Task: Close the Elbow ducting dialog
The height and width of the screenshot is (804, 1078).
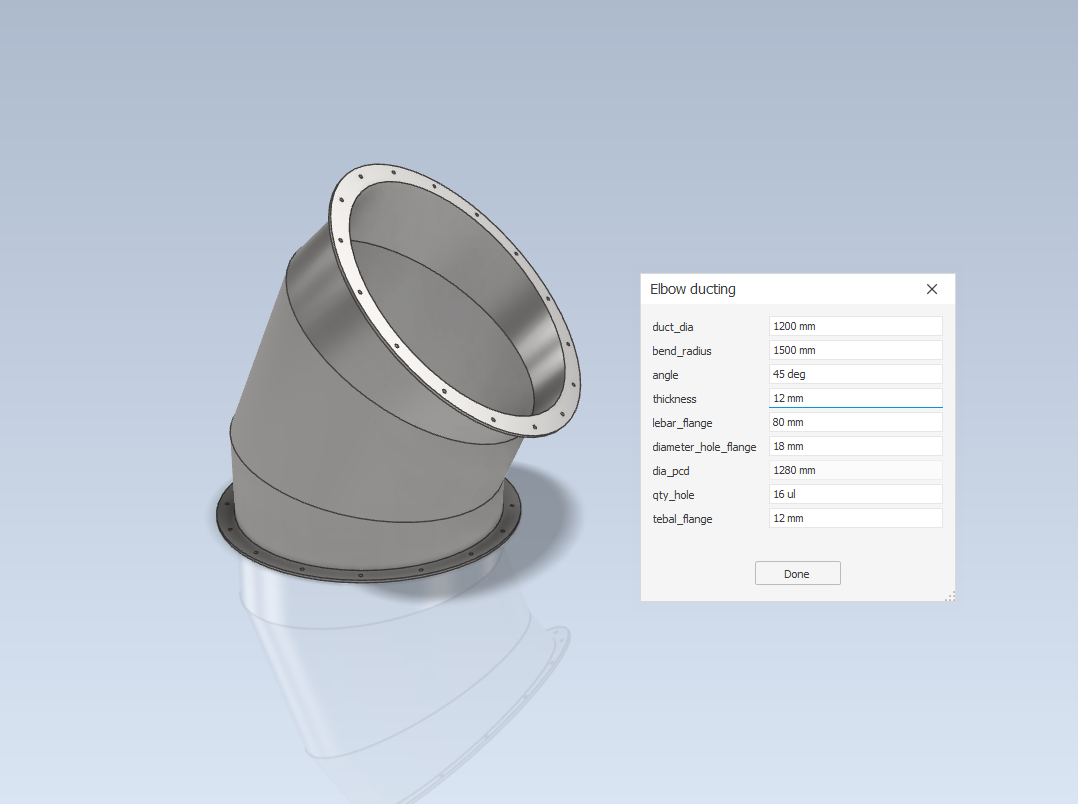Action: tap(932, 290)
